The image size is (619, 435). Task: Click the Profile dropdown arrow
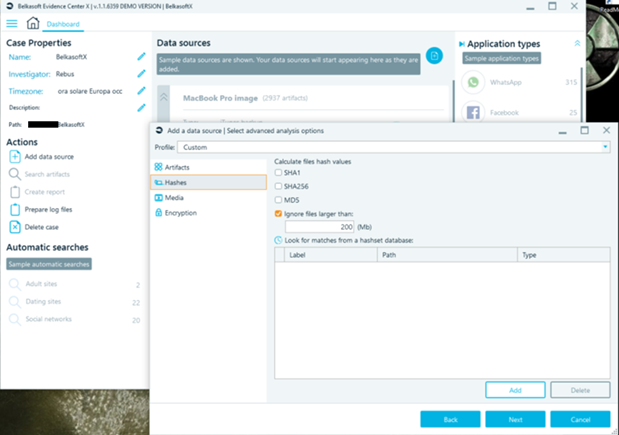(605, 147)
